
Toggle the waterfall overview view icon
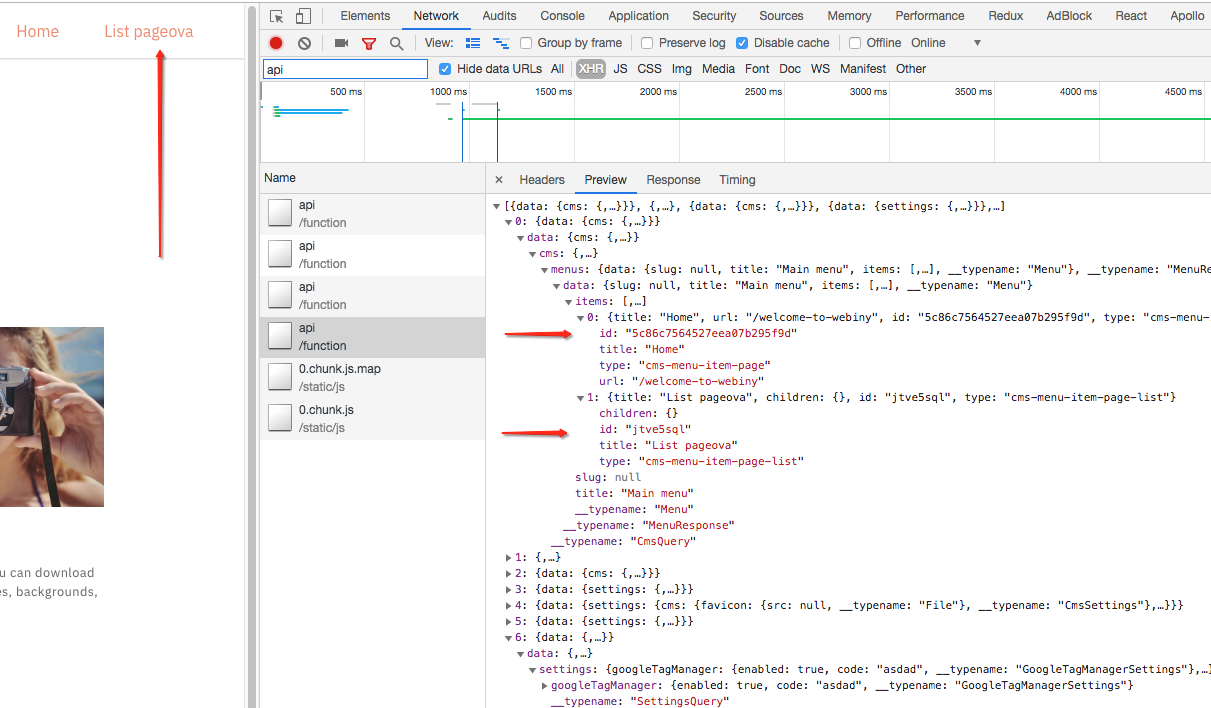click(500, 42)
